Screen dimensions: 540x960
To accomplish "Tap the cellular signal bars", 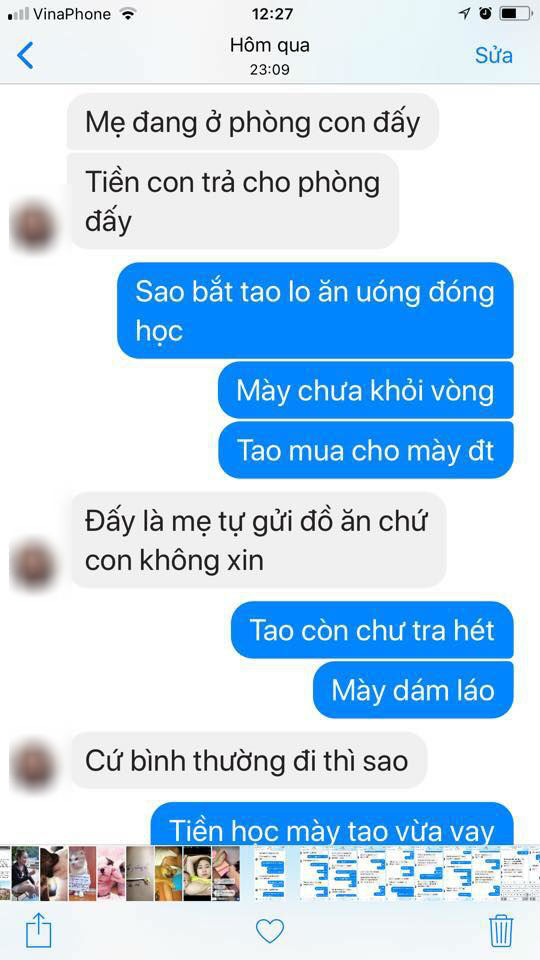I will coord(19,13).
